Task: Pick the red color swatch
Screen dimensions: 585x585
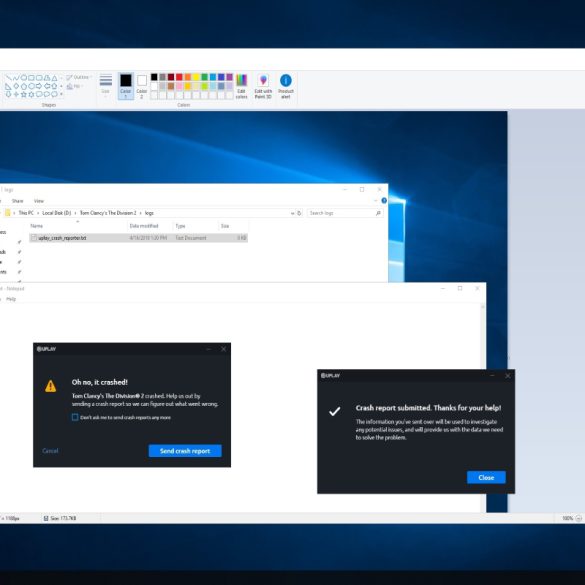Action: tap(179, 77)
